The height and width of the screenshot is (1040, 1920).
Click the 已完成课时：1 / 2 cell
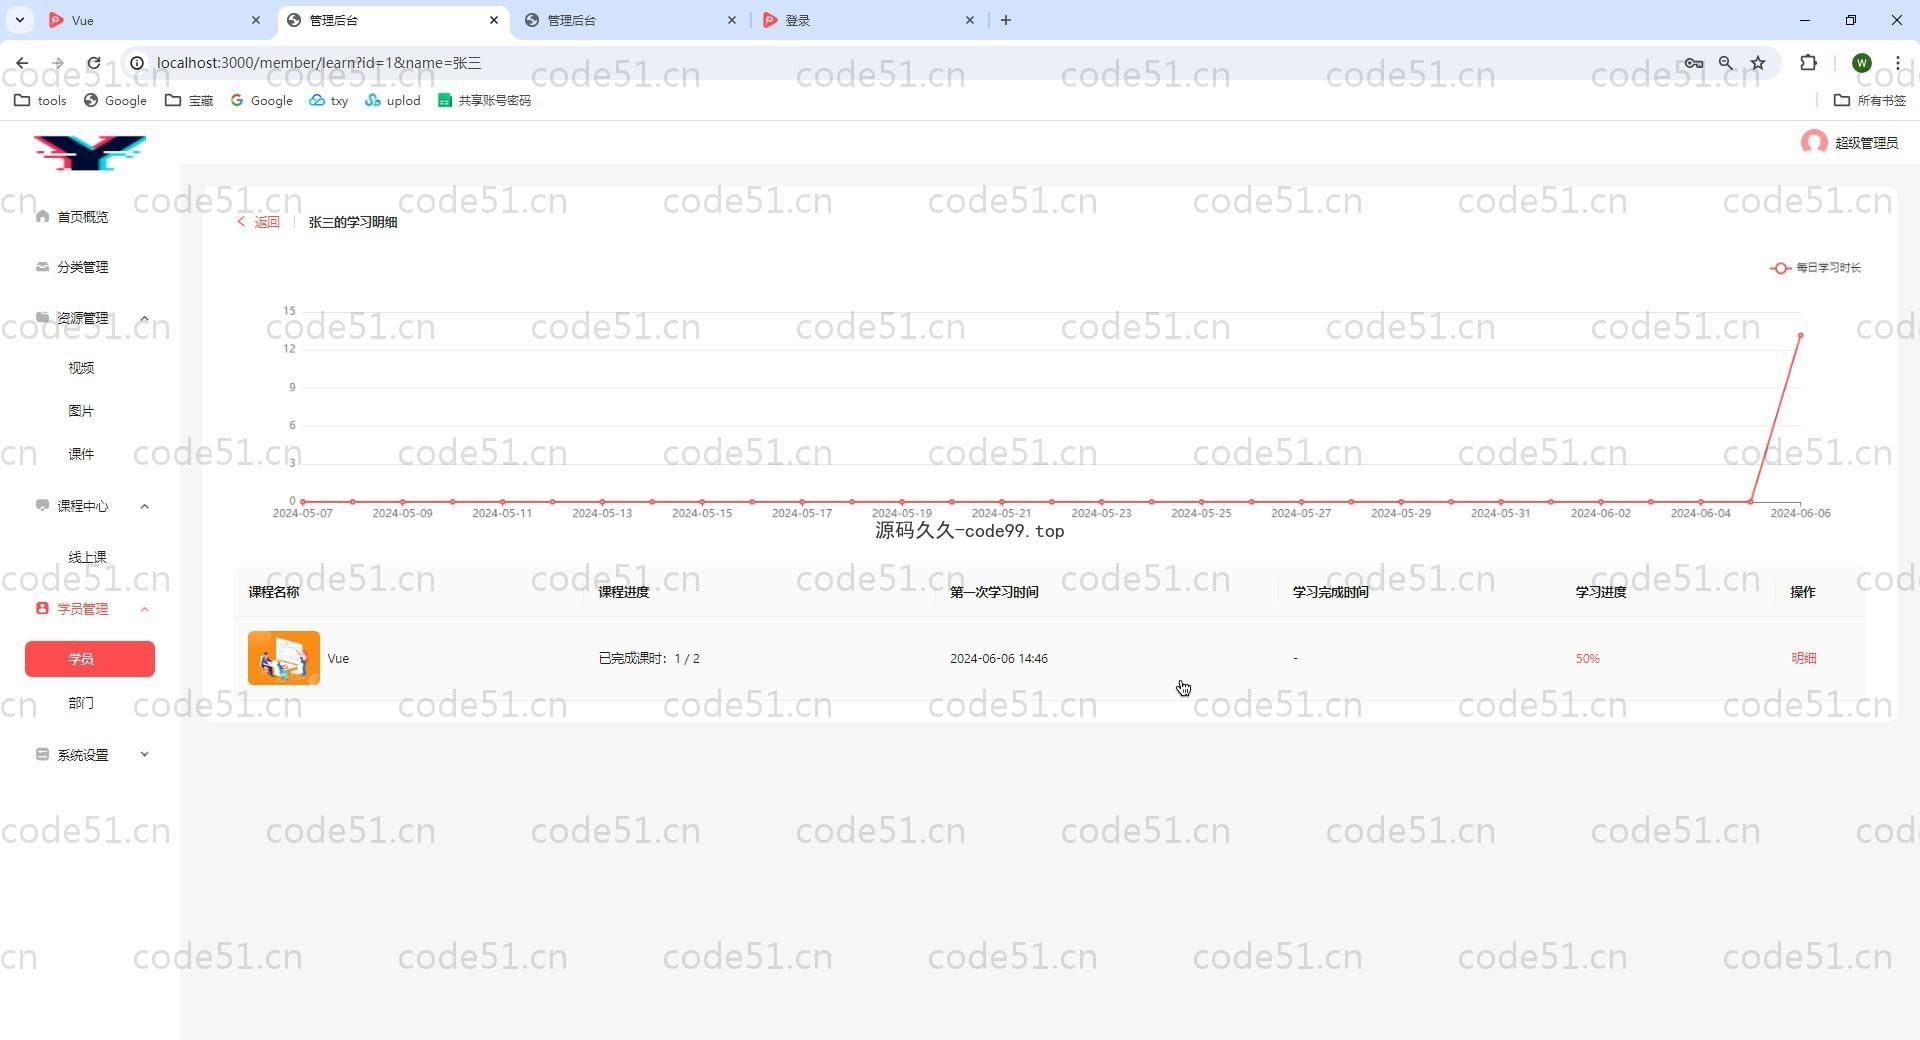click(x=649, y=659)
